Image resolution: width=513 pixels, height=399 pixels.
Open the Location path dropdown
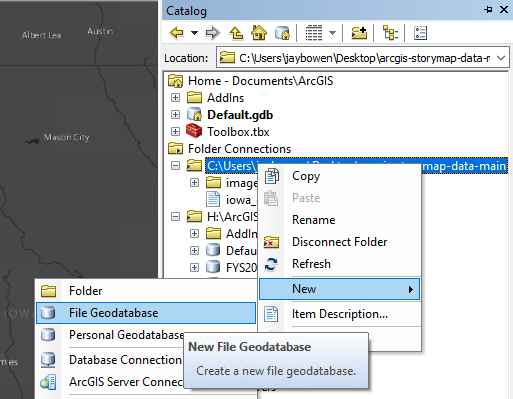pyautogui.click(x=501, y=58)
